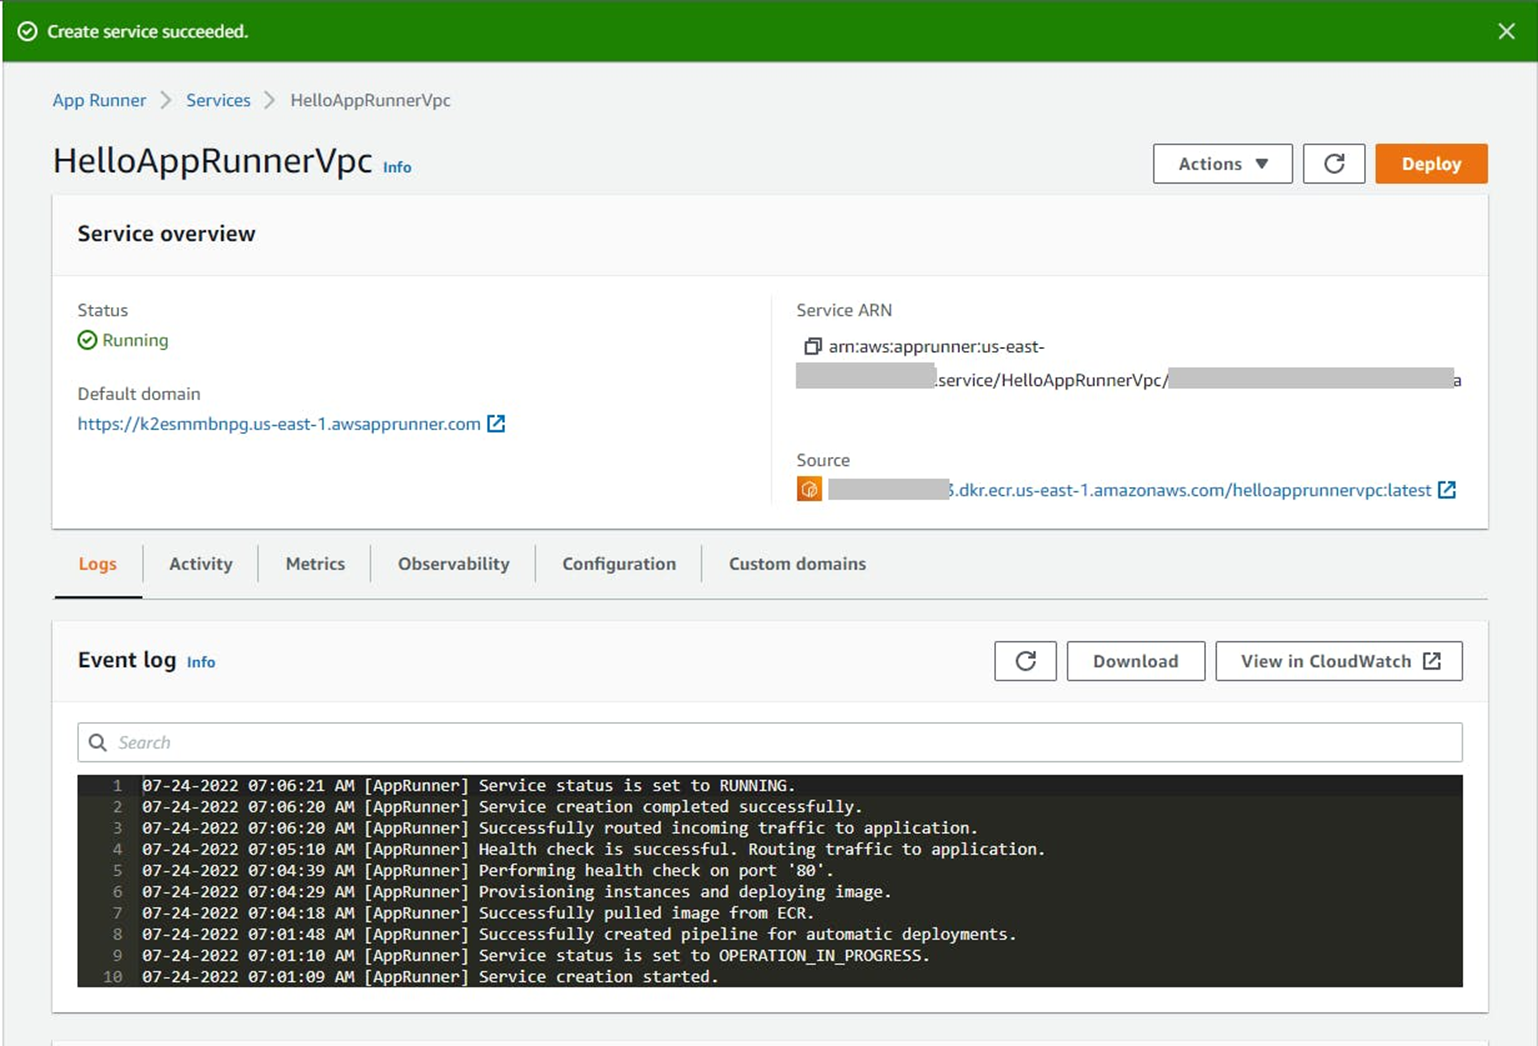
Task: Click the magnifier icon in search box
Action: pos(97,742)
